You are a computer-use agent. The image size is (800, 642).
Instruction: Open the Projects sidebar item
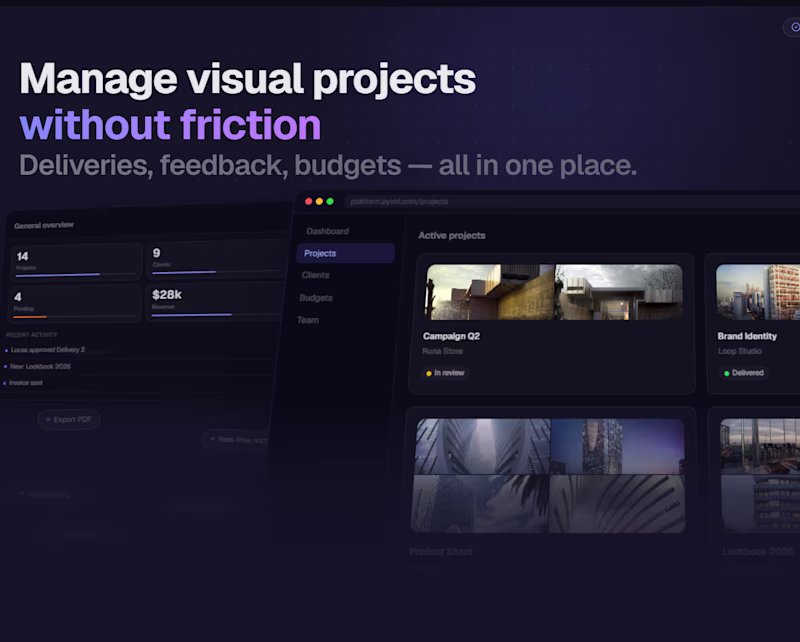pos(345,253)
